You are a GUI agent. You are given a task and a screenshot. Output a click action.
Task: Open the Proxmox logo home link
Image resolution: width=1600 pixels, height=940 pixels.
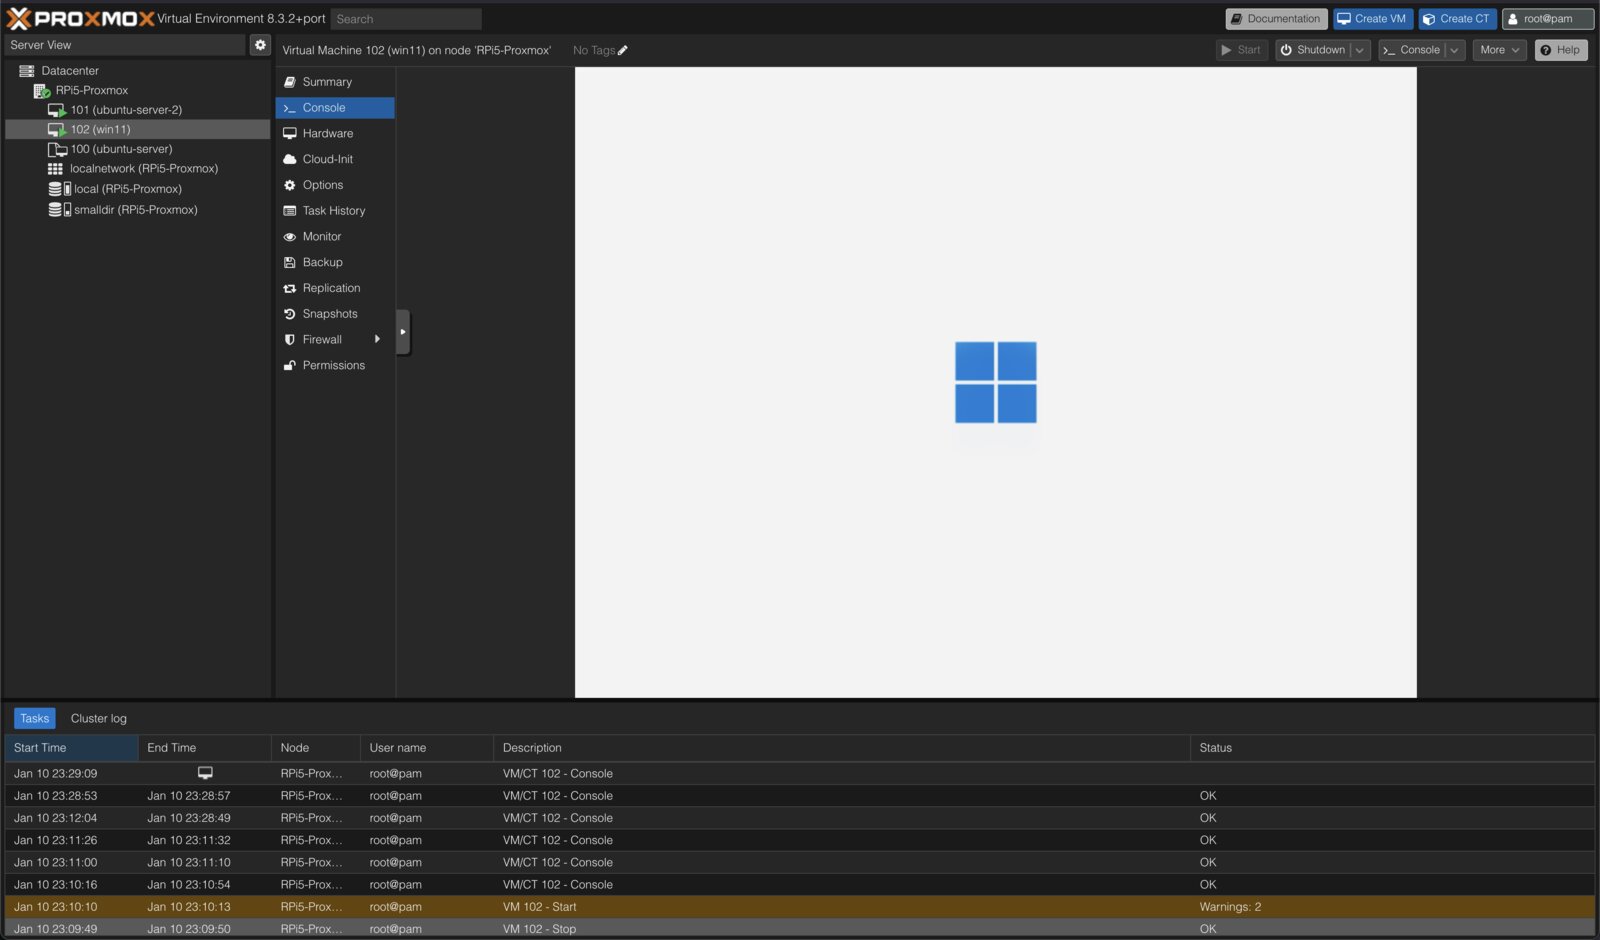(x=80, y=18)
